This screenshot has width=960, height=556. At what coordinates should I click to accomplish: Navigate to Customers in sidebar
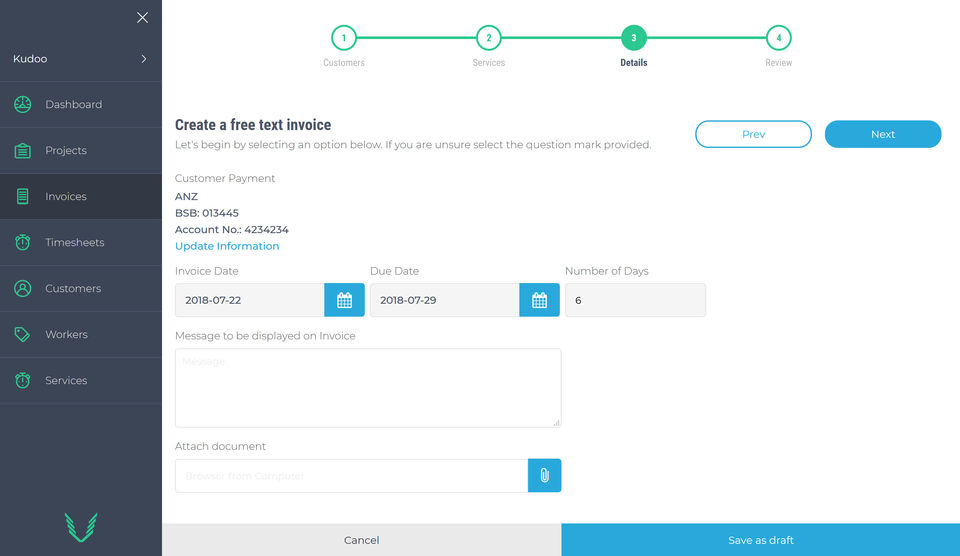point(81,288)
